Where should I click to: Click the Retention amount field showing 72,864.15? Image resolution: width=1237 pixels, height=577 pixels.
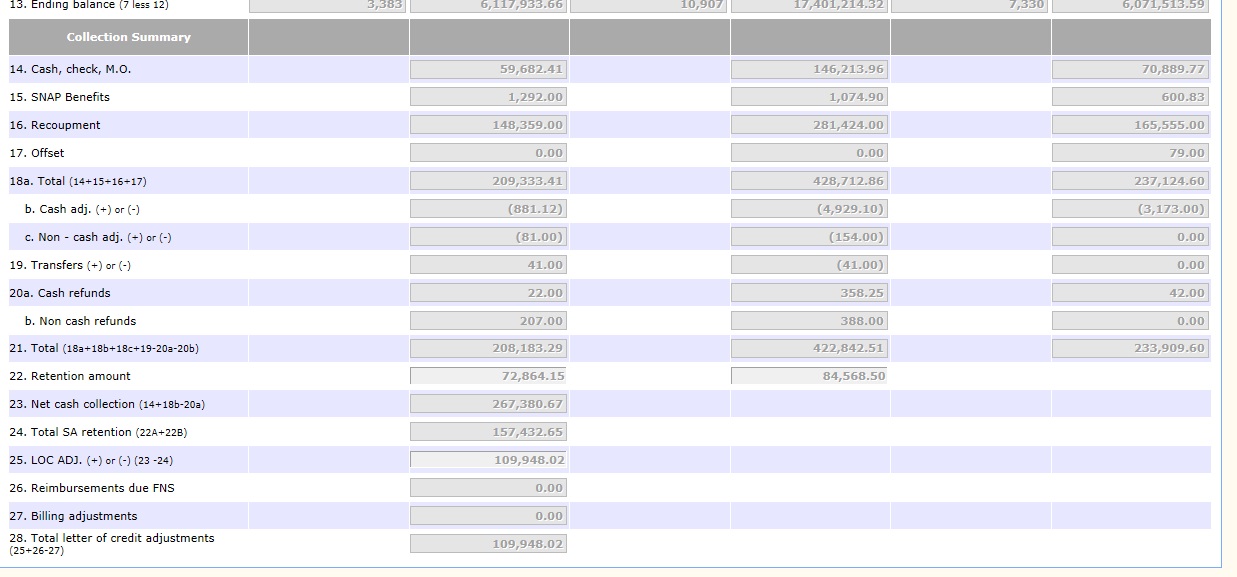488,376
